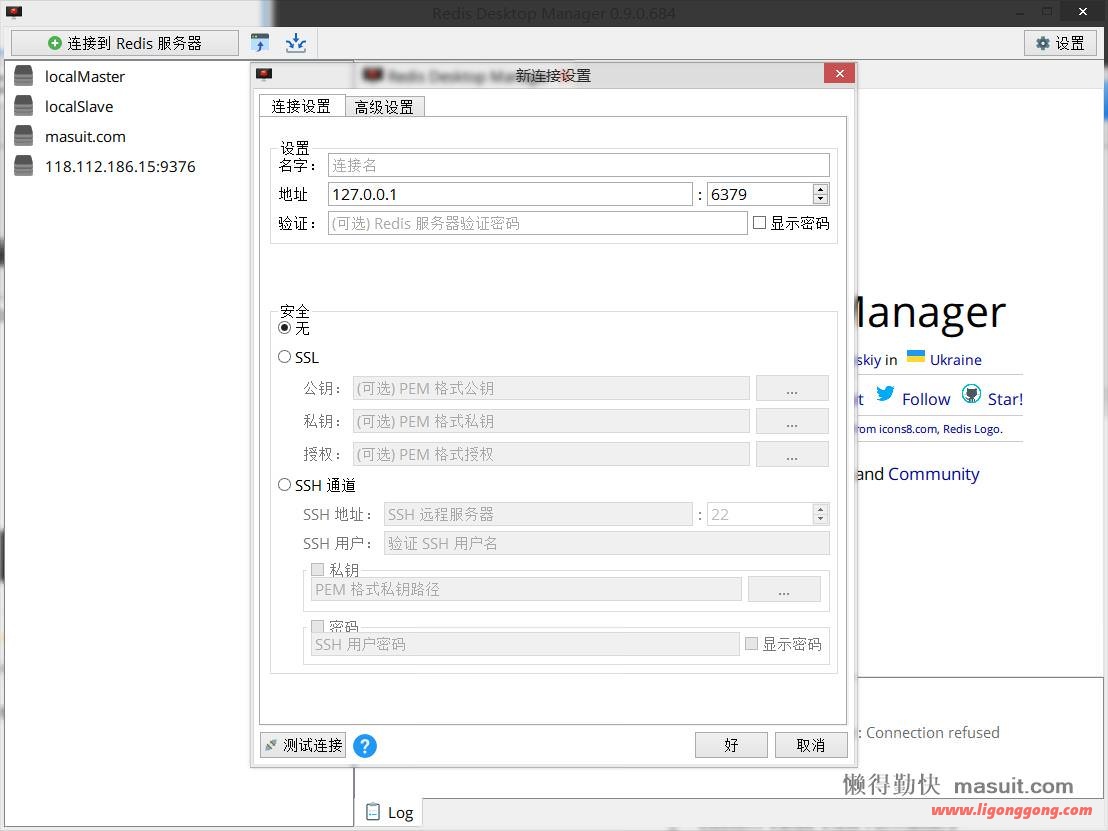Click 连接到 Redis 服务器 button
This screenshot has width=1108, height=831.
click(x=125, y=43)
